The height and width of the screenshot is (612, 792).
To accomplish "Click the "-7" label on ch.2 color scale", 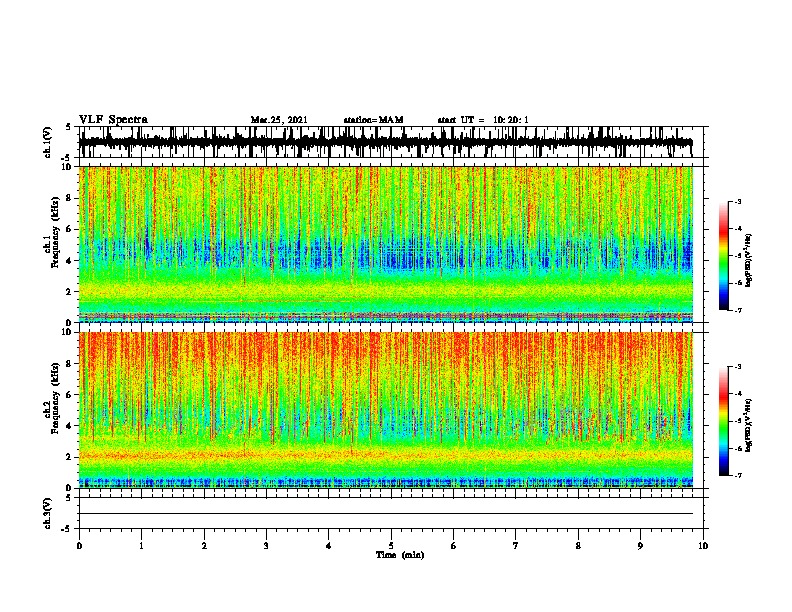I will click(738, 476).
